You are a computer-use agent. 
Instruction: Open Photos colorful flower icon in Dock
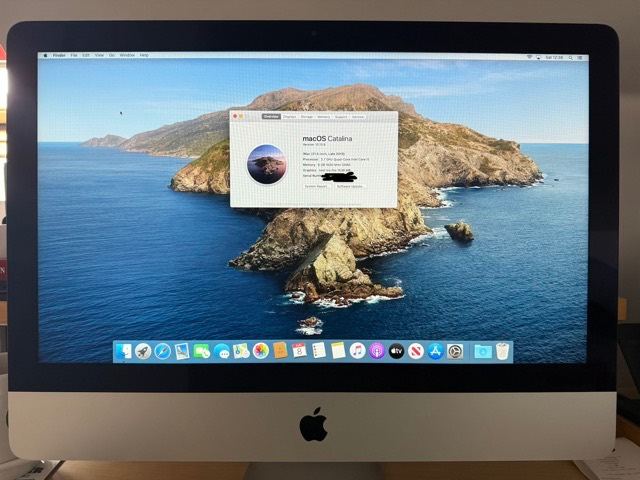[260, 351]
